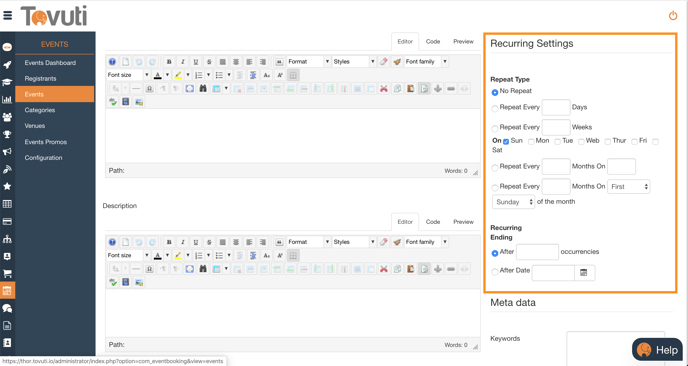Switch to the Code tab of upper editor
Screen dimensions: 688x366
433,42
